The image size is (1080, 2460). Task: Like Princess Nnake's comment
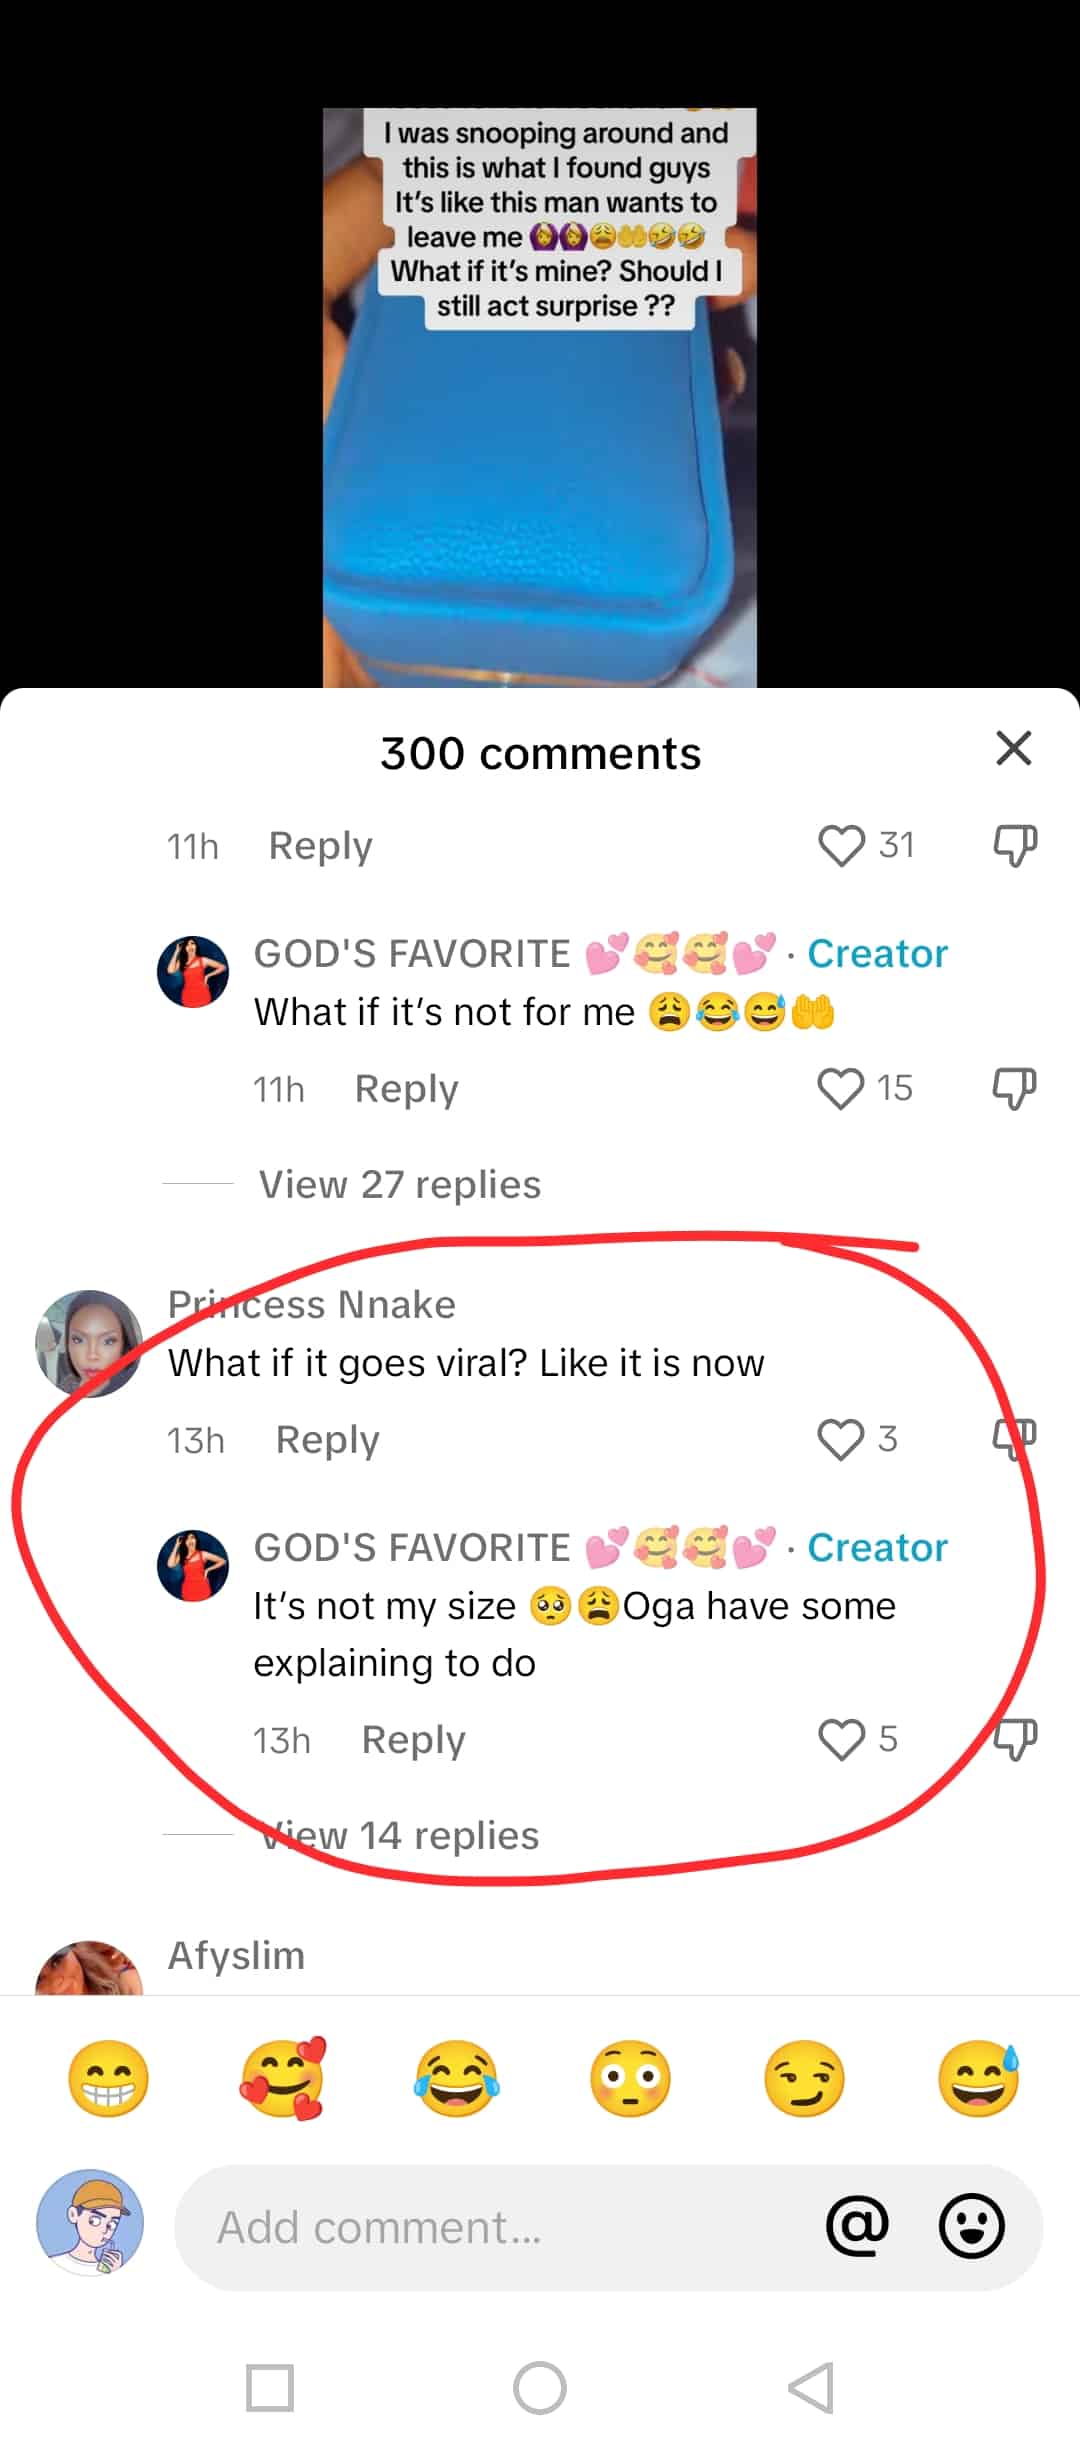(840, 1439)
